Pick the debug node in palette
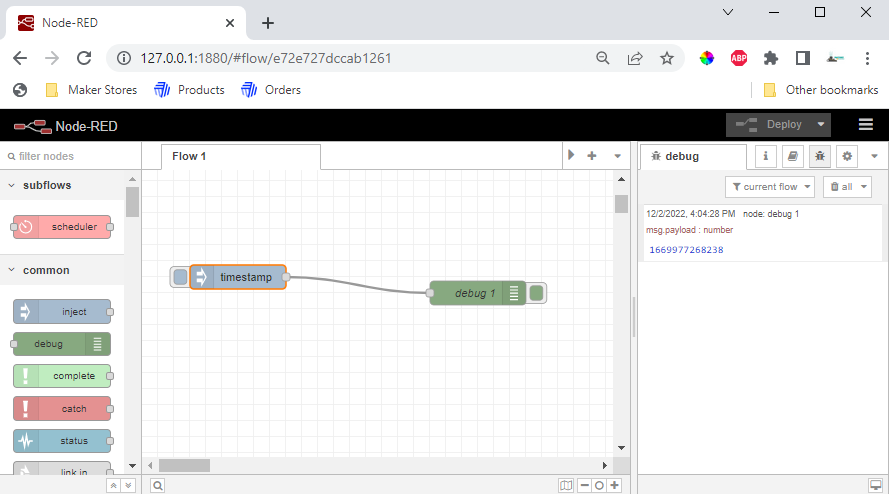The height and width of the screenshot is (494, 889). click(x=62, y=344)
